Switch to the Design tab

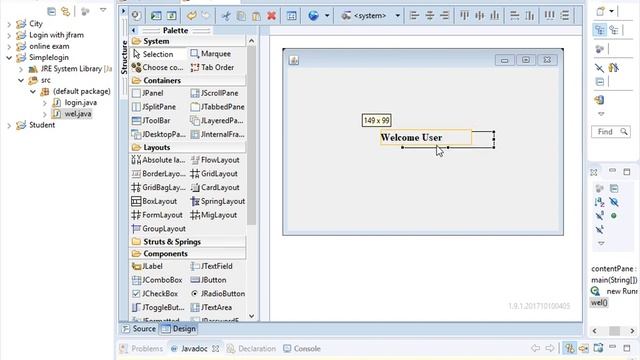click(x=179, y=329)
